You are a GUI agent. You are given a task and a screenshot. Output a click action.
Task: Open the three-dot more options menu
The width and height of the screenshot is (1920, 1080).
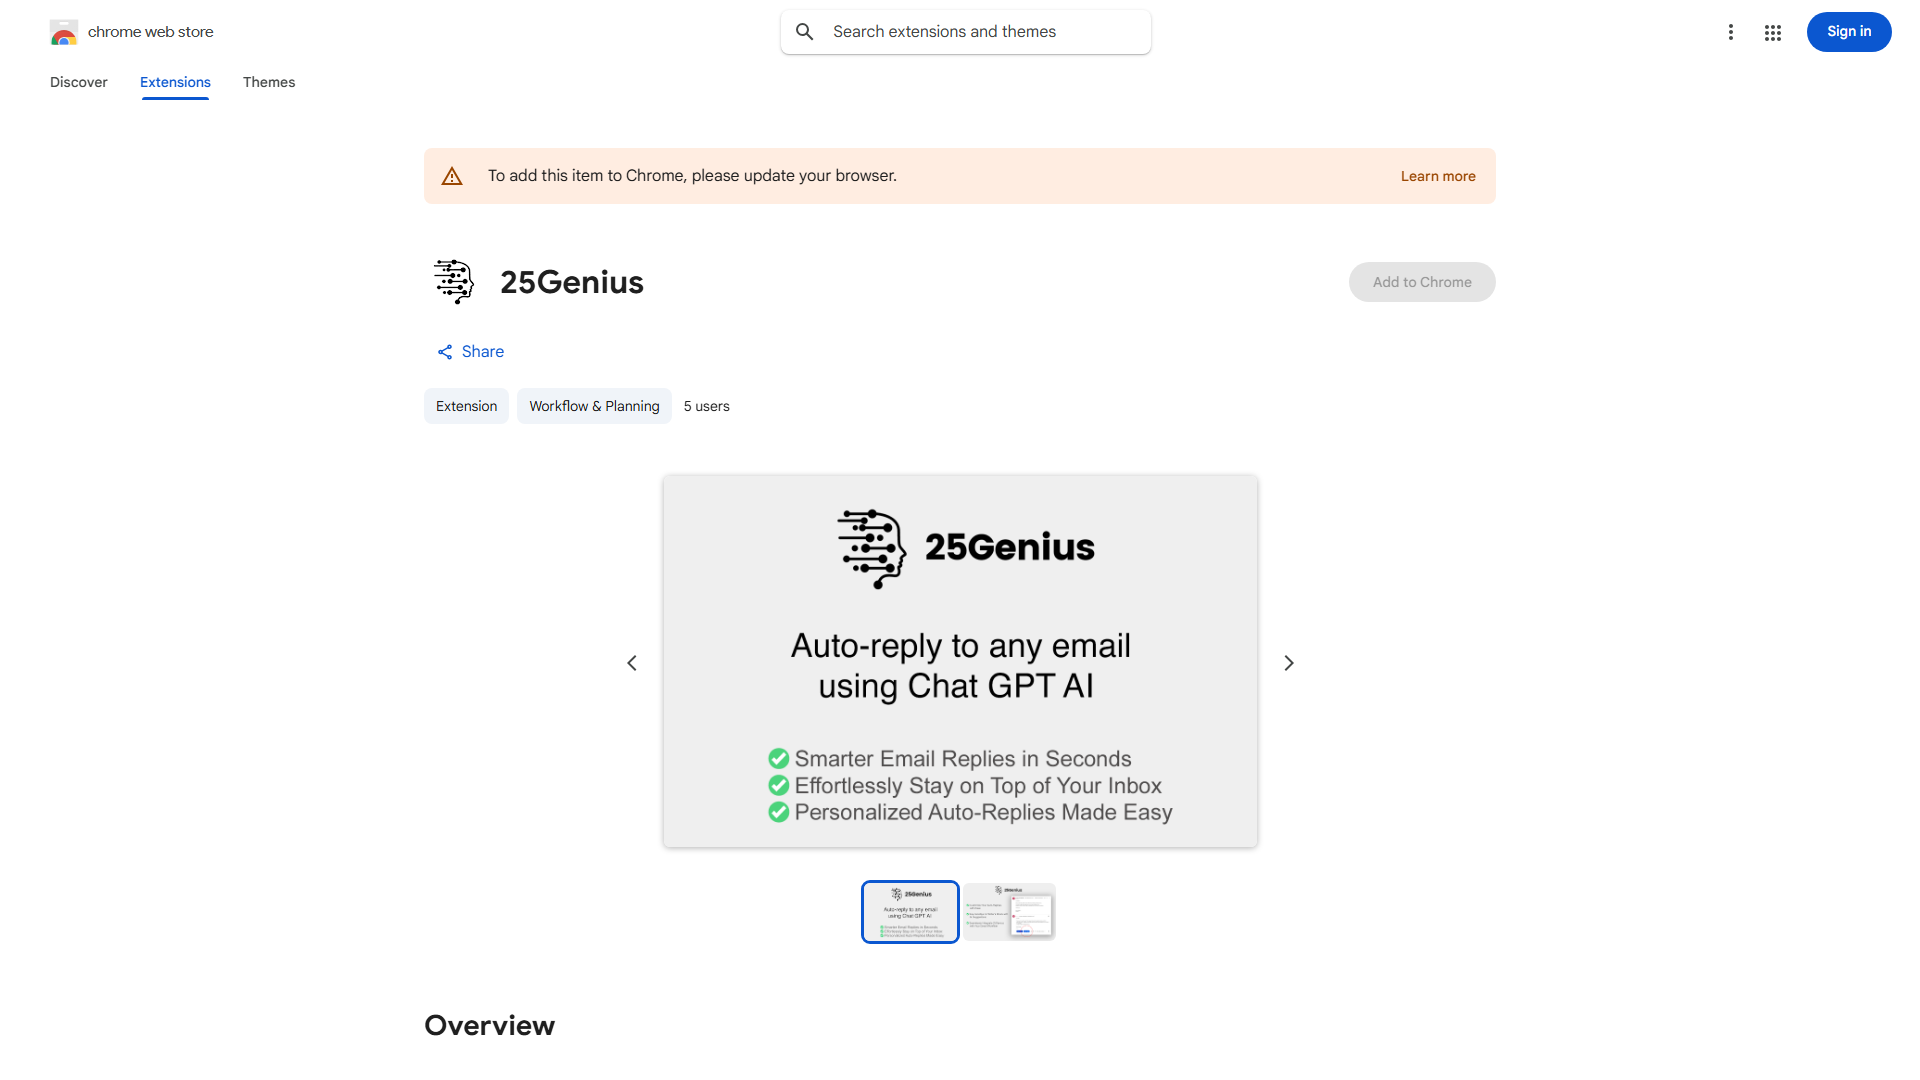coord(1730,32)
